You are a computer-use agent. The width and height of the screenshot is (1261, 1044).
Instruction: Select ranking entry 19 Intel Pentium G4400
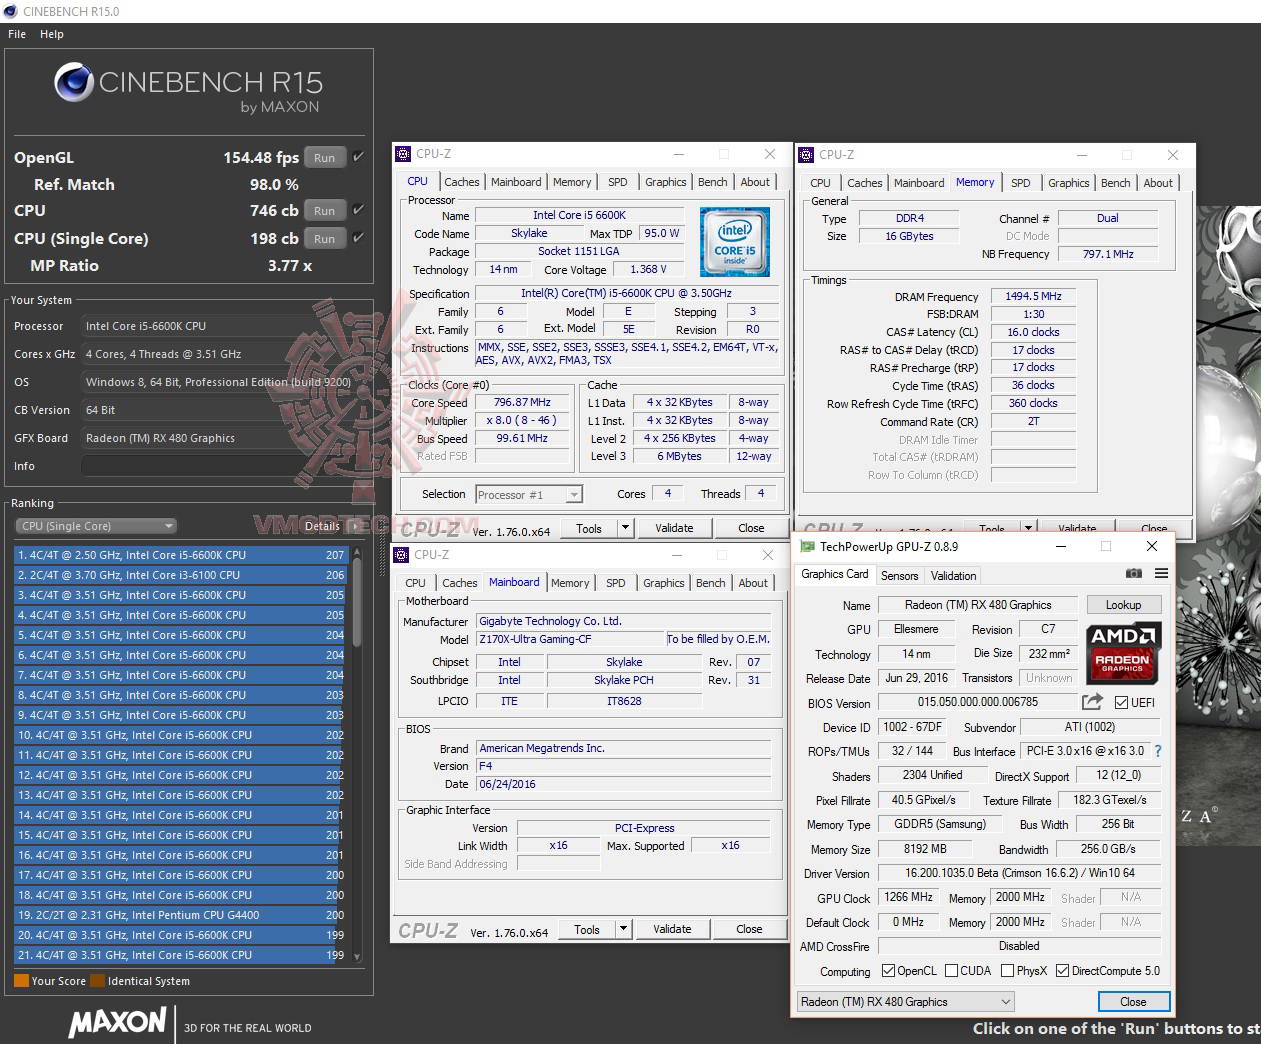click(180, 915)
